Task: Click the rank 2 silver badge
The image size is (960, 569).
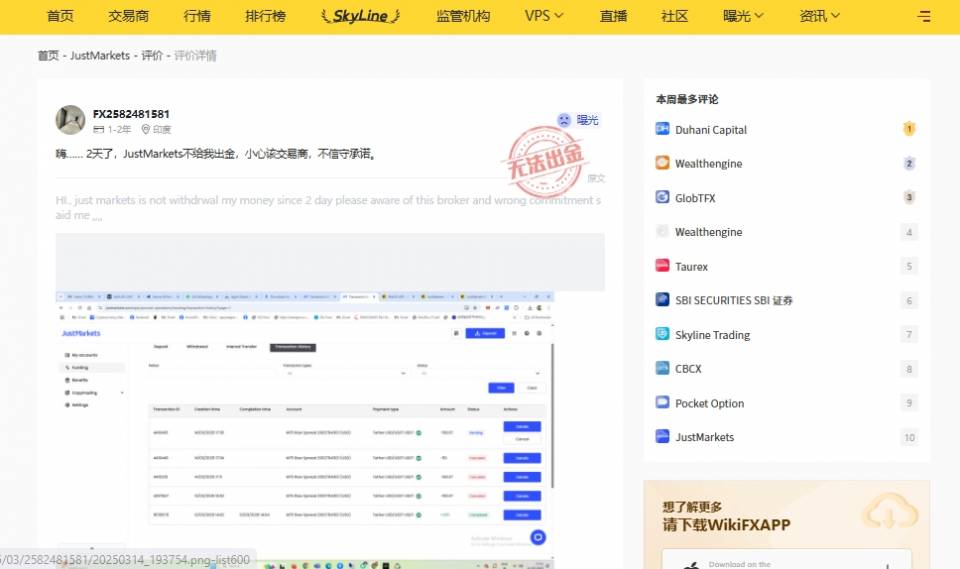Action: pos(909,164)
